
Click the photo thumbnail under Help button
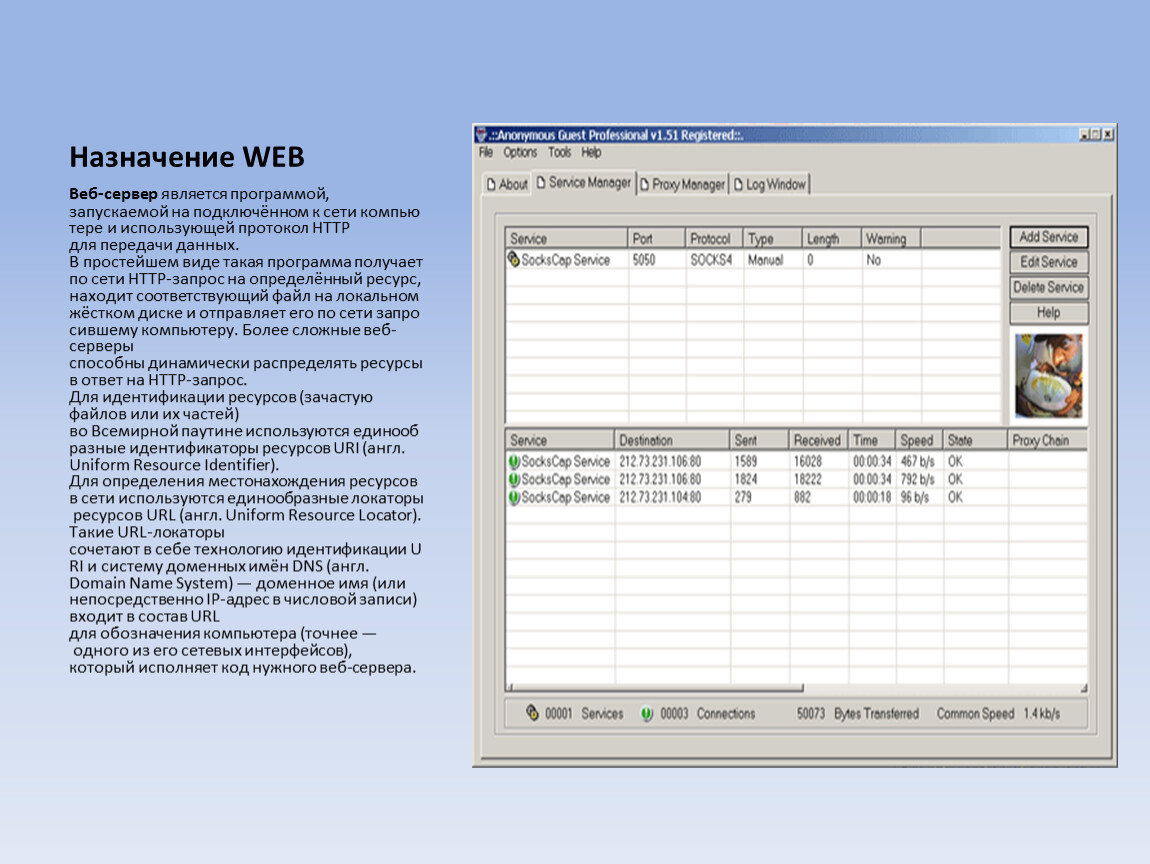pos(1048,376)
